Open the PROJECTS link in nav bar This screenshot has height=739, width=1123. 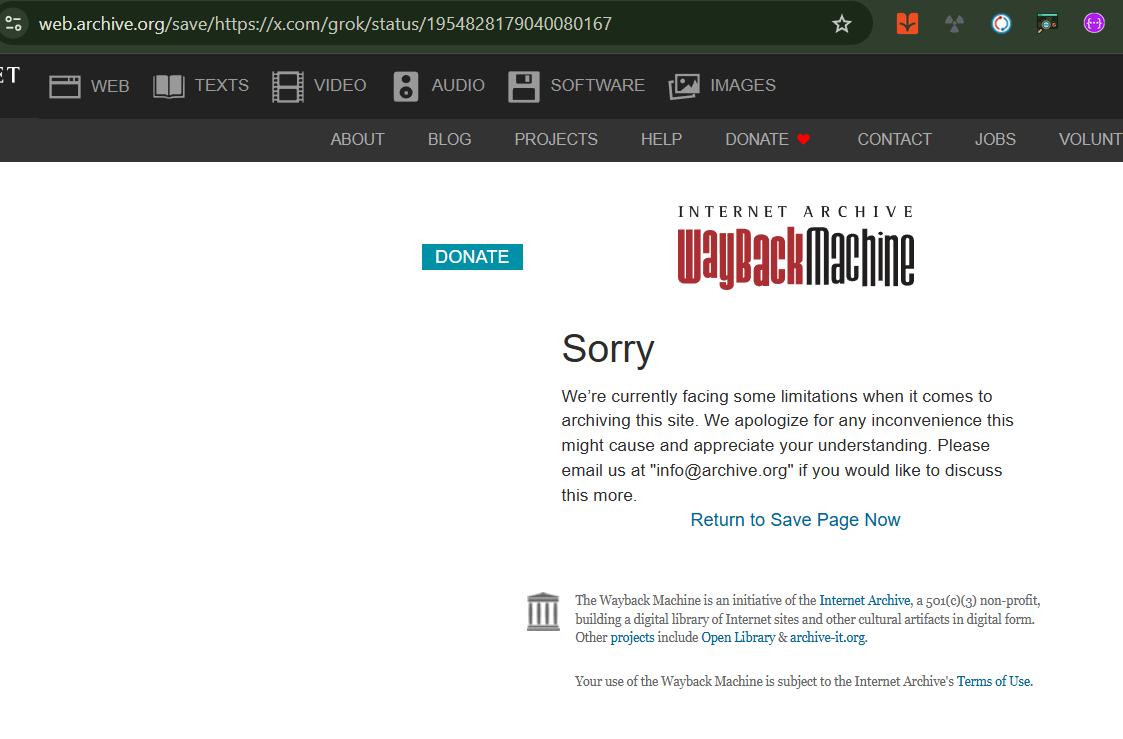pyautogui.click(x=556, y=139)
